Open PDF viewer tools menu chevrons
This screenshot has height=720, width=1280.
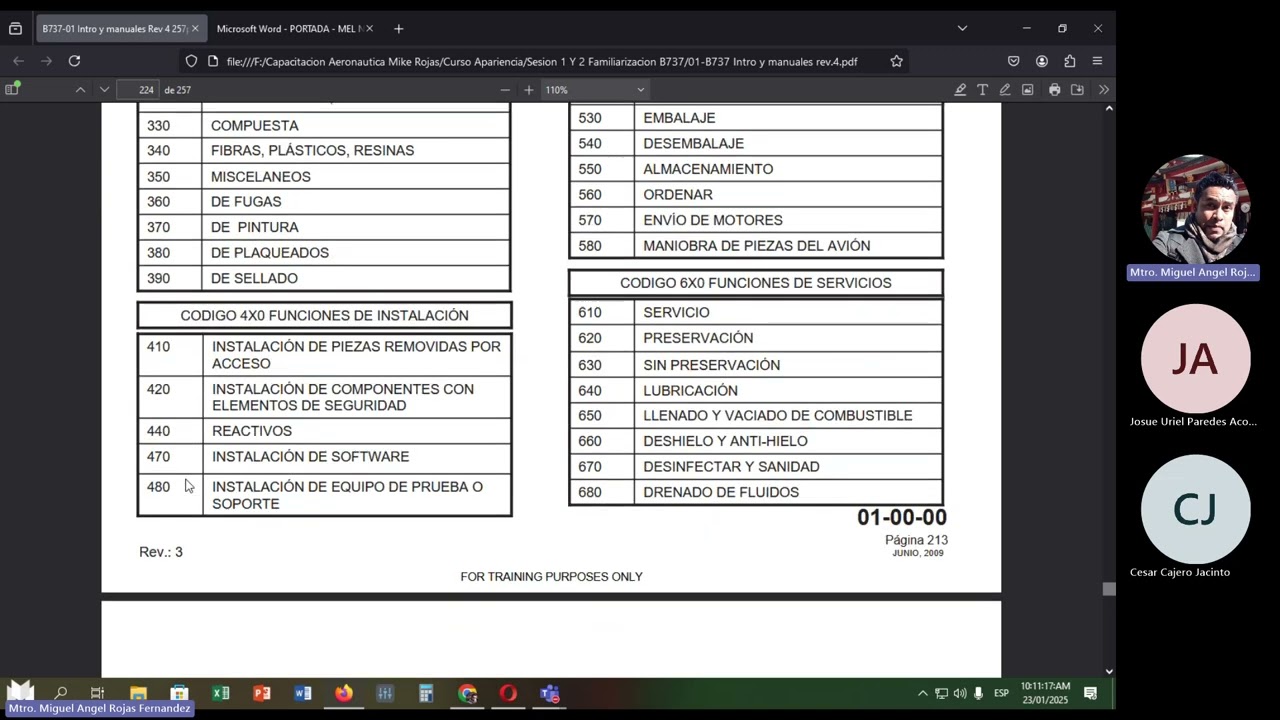pyautogui.click(x=1104, y=90)
